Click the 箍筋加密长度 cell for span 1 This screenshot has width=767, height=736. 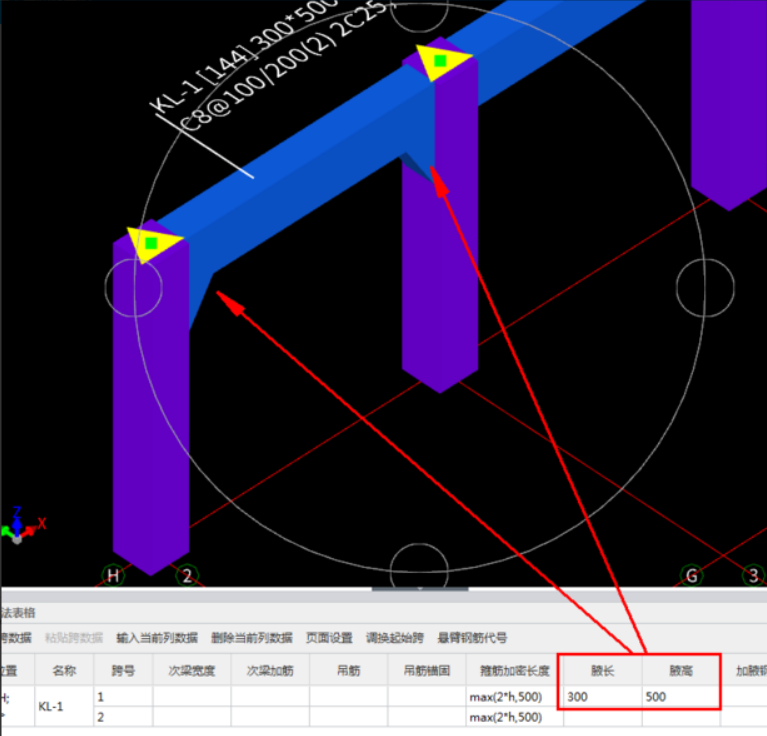pos(513,696)
